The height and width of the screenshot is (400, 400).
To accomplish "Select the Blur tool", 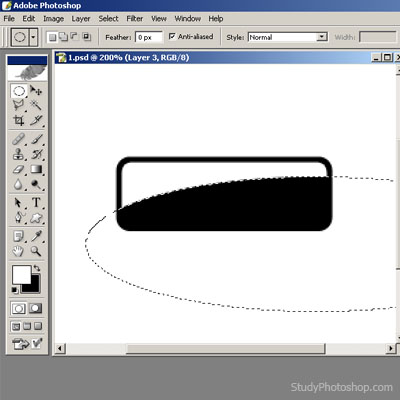I will (19, 184).
